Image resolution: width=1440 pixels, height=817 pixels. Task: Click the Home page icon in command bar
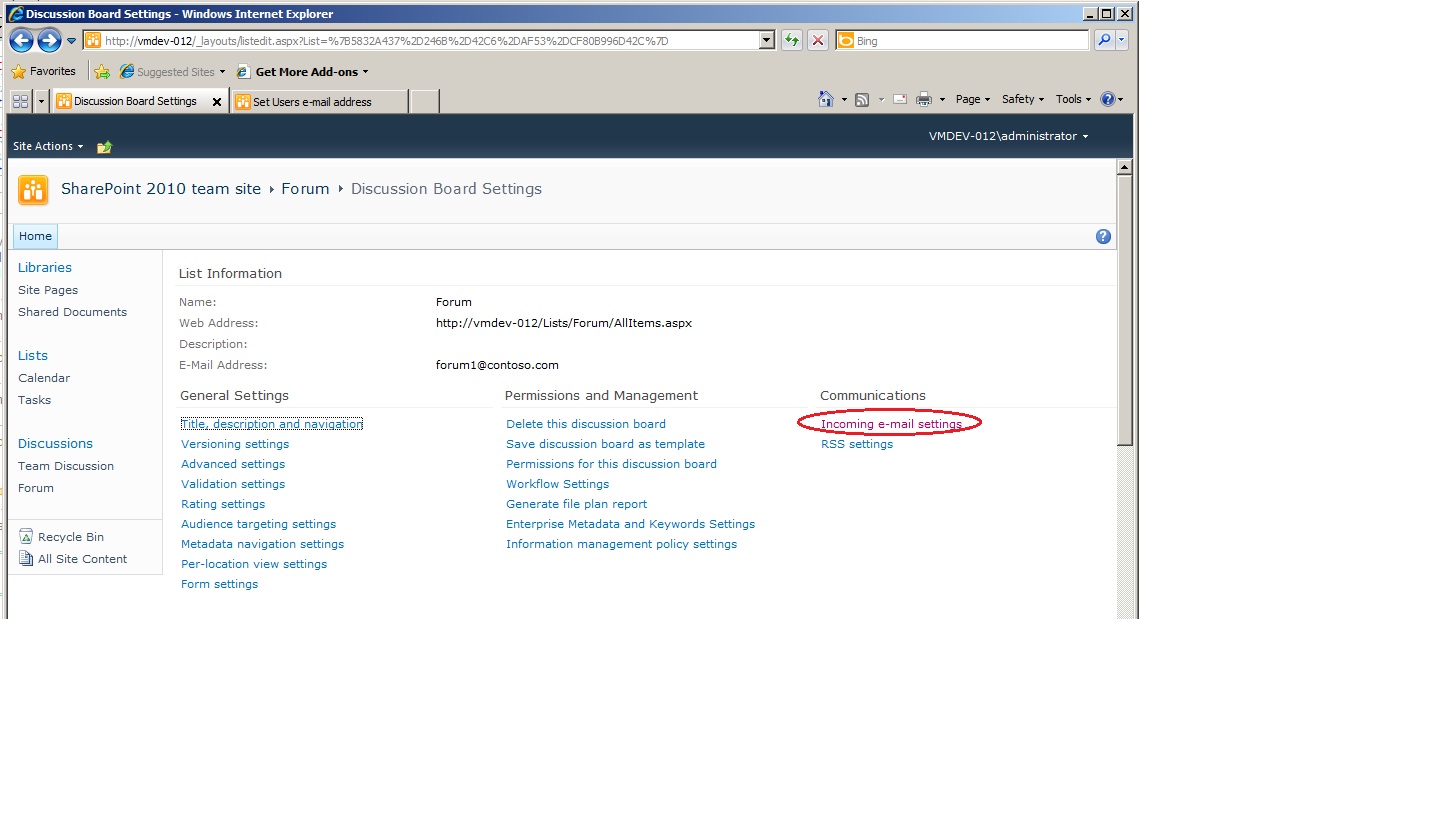826,99
